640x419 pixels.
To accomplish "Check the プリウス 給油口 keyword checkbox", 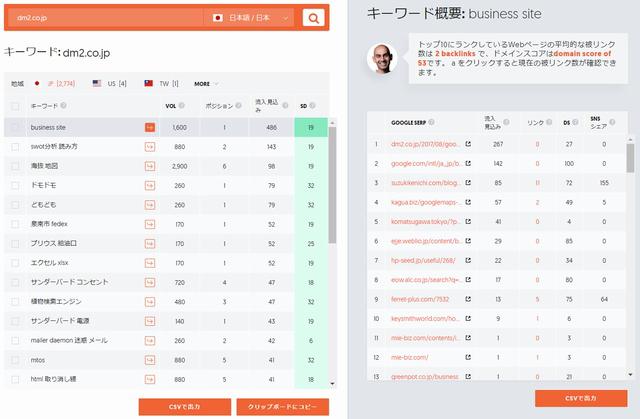I will pyautogui.click(x=15, y=244).
